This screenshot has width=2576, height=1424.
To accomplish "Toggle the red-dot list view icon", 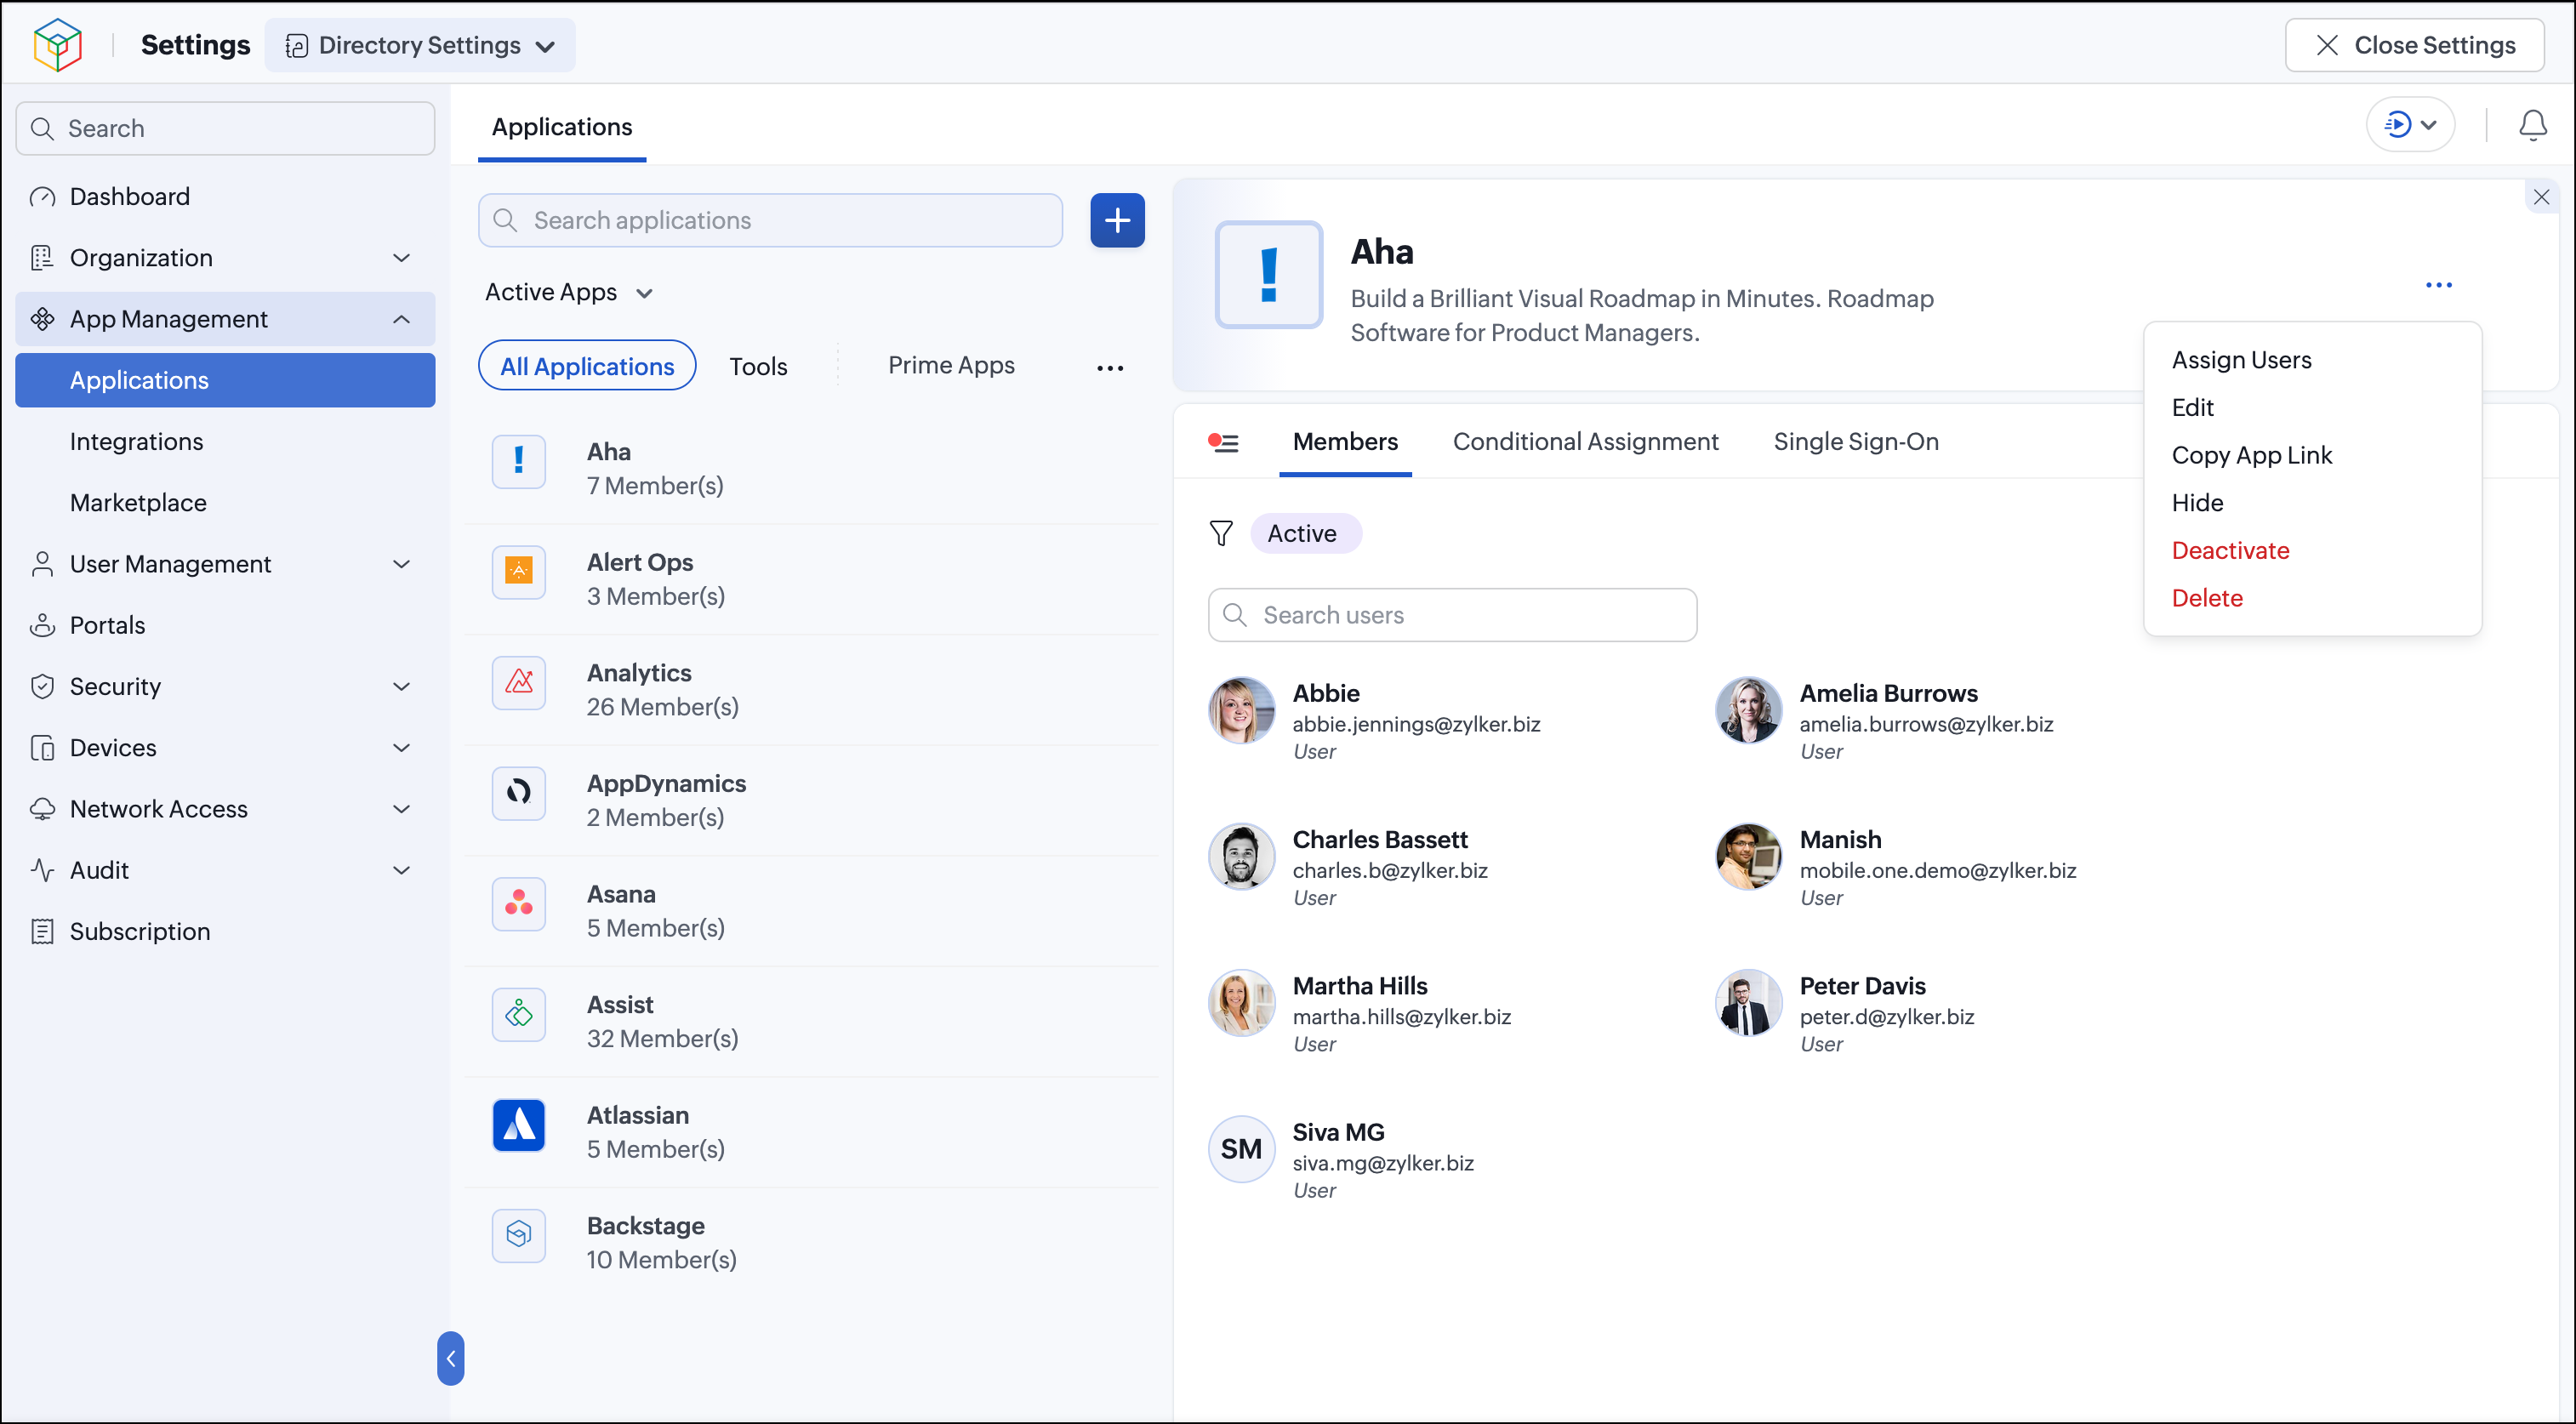I will tap(1223, 442).
